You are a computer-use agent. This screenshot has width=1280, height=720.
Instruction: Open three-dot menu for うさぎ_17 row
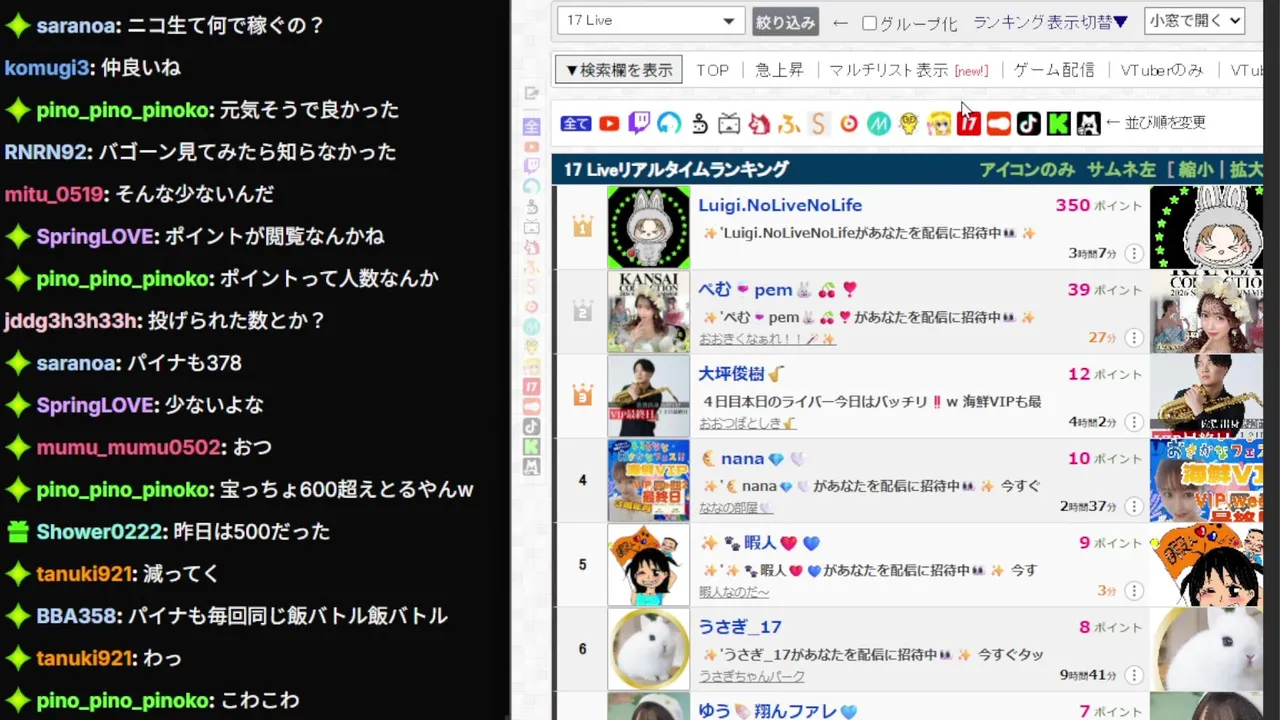[x=1133, y=675]
